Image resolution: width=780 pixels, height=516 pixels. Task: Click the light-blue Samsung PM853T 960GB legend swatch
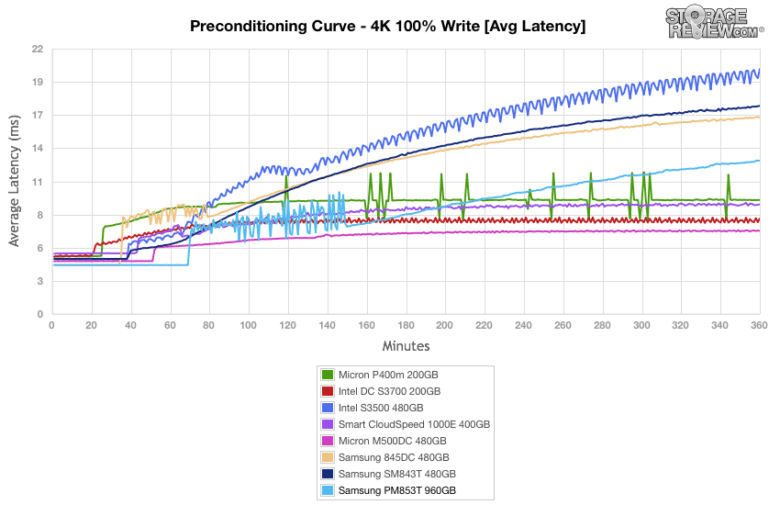(327, 490)
